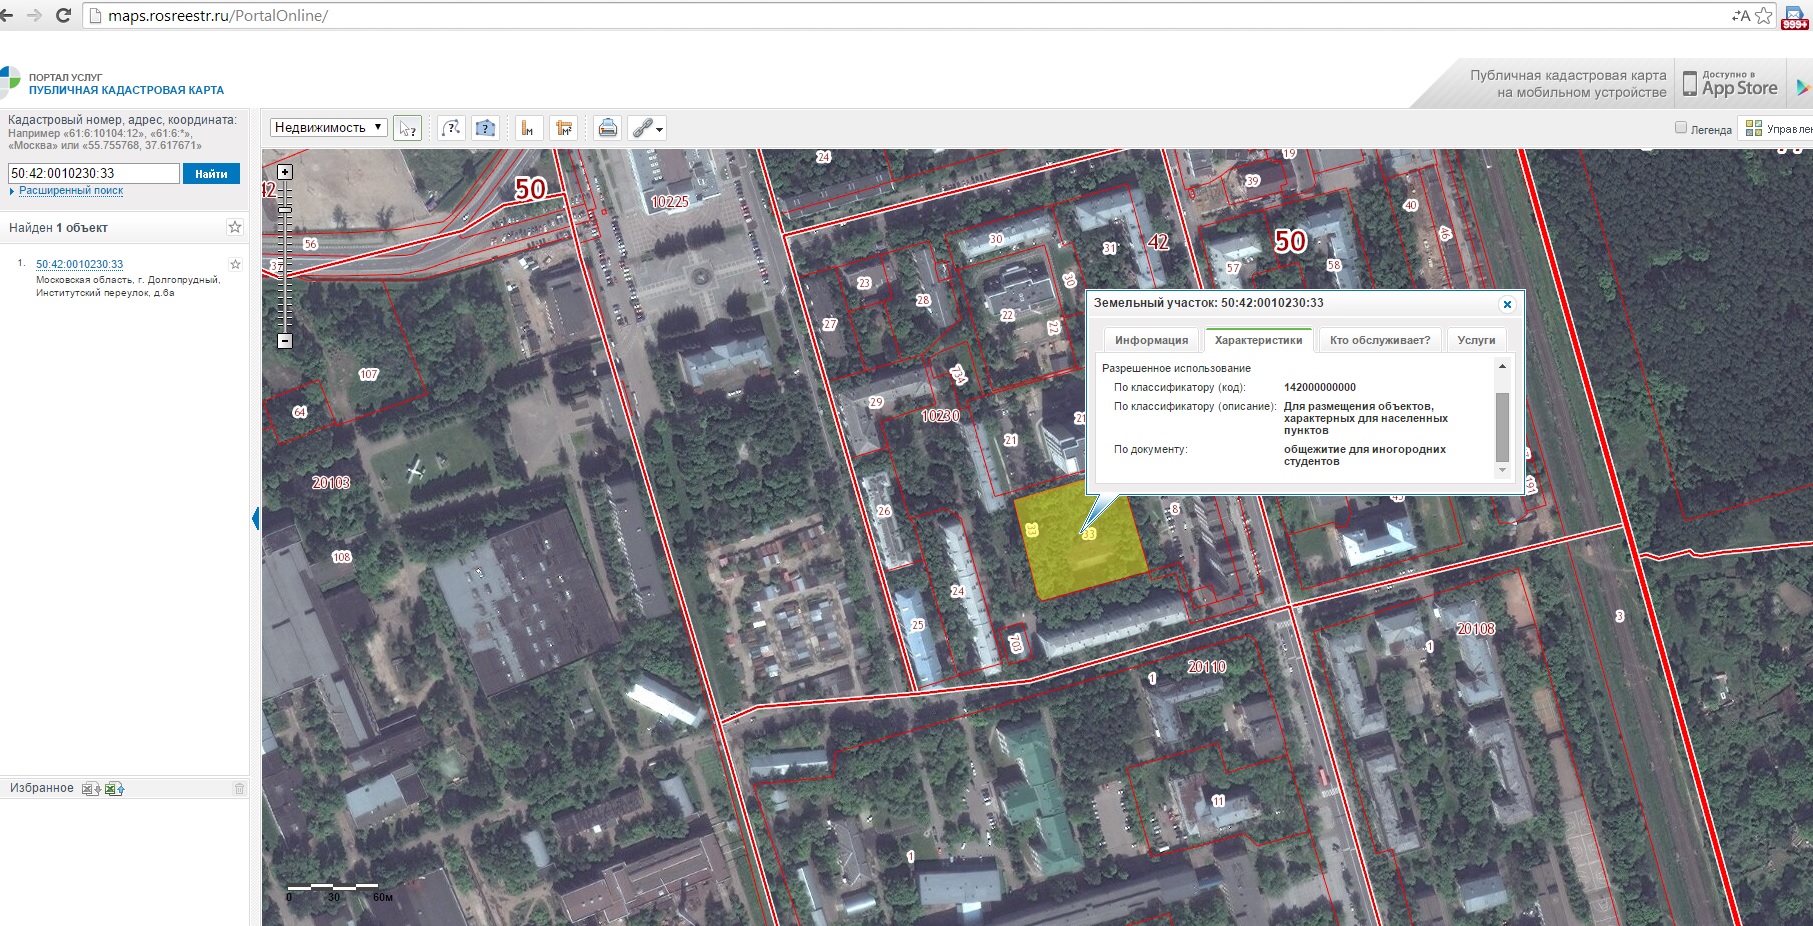The width and height of the screenshot is (1813, 926).
Task: Open the chain link share dropdown
Action: click(647, 128)
